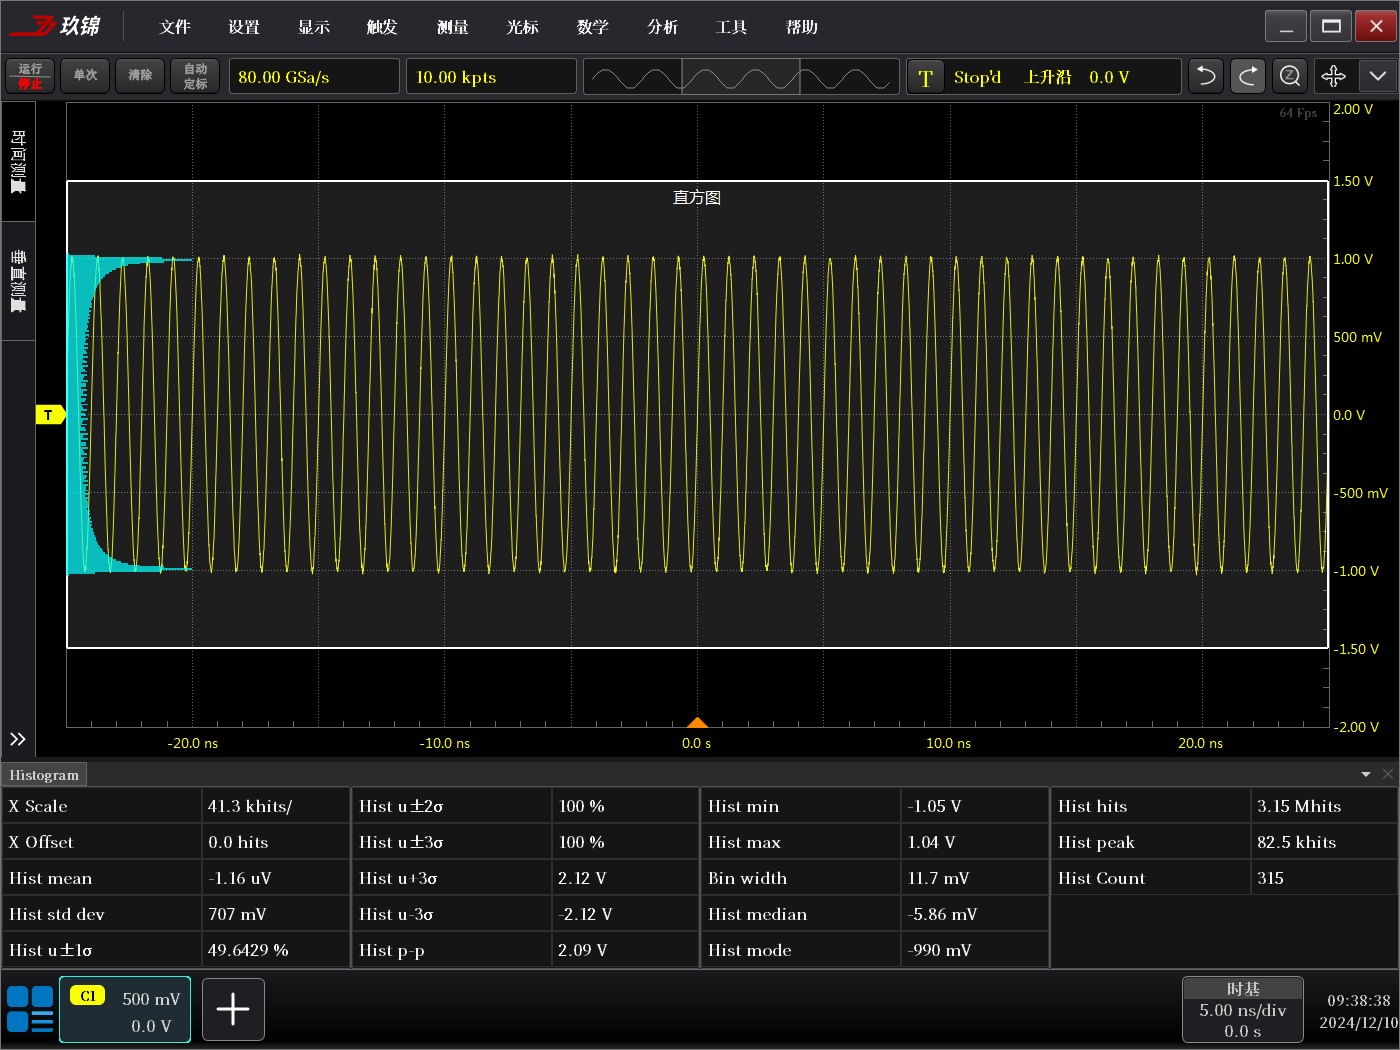The image size is (1400, 1050).
Task: Click the 10.00 kpts memory depth field
Action: [491, 77]
